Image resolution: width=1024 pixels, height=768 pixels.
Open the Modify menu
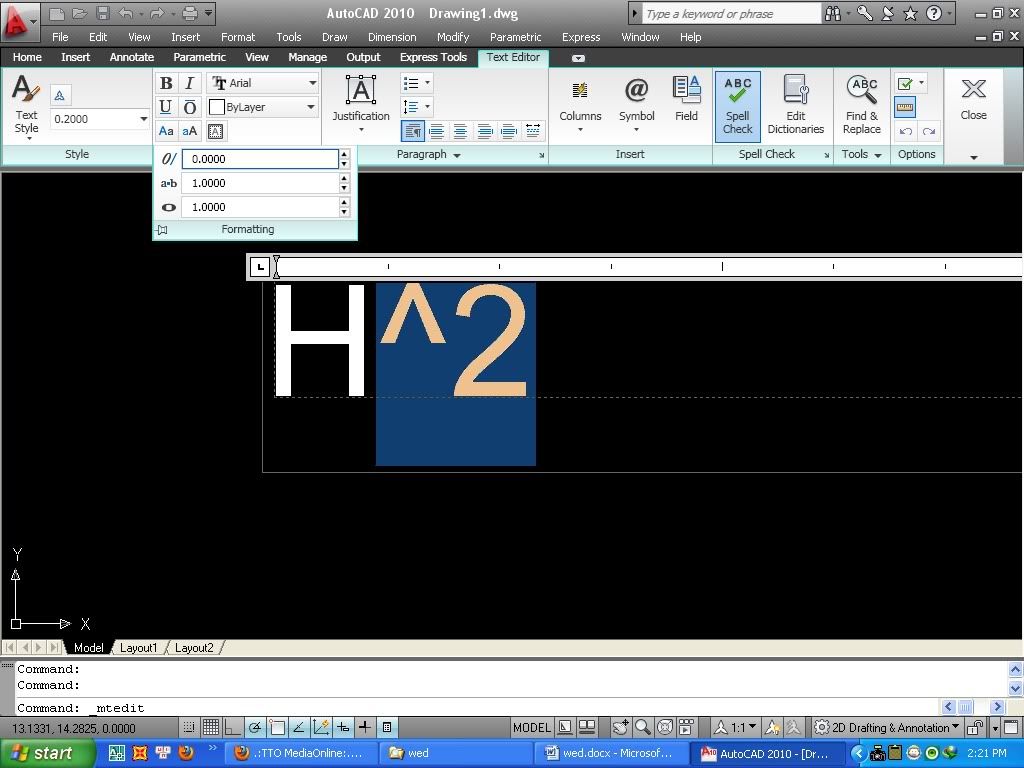click(x=453, y=37)
